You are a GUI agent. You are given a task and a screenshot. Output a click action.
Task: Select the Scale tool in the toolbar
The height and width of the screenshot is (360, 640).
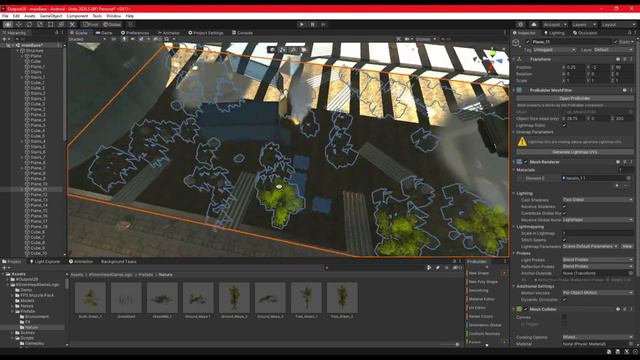[40, 24]
